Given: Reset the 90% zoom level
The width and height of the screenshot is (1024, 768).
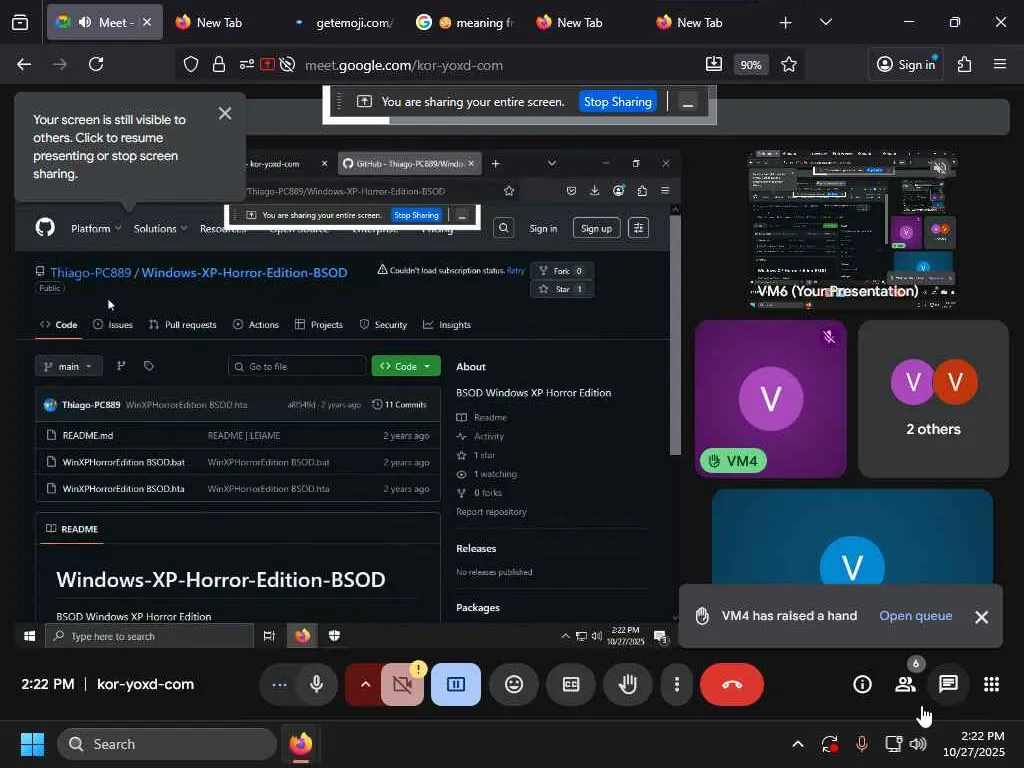Looking at the screenshot, I should point(751,65).
